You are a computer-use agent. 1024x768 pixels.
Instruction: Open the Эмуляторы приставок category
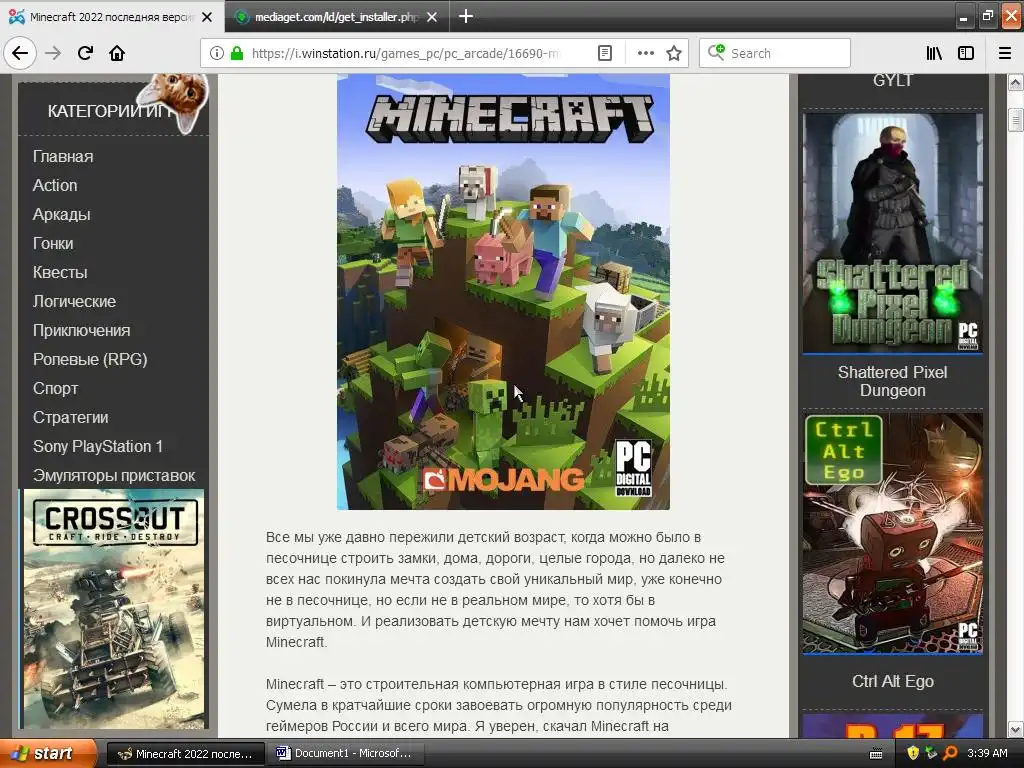(x=114, y=475)
